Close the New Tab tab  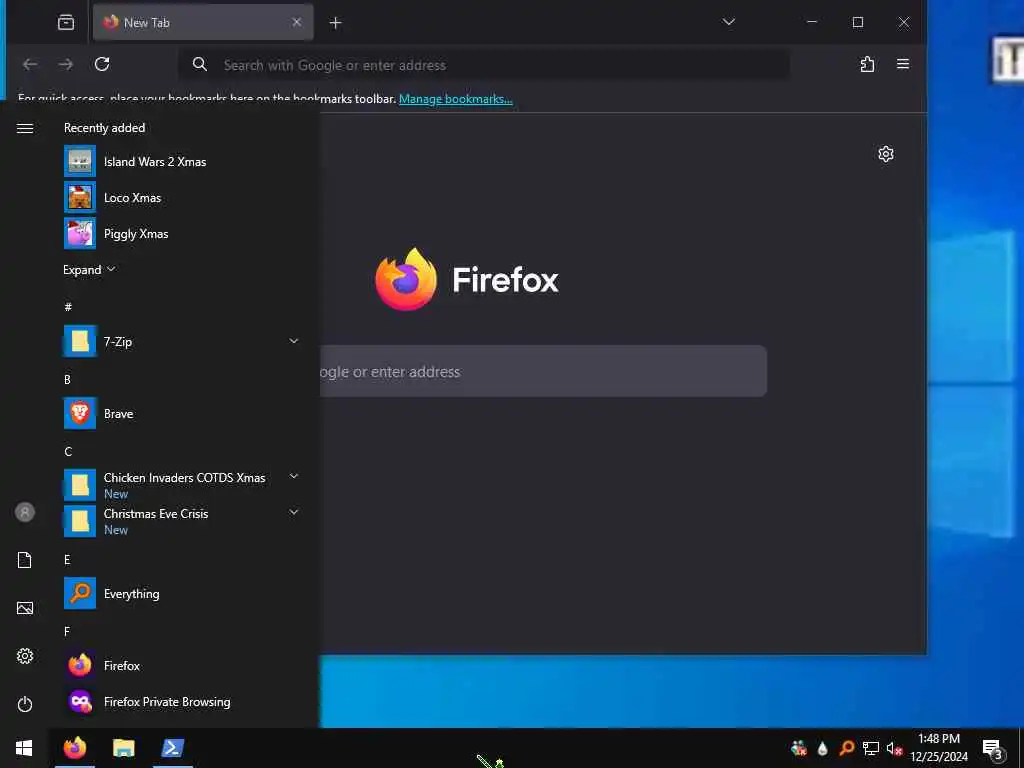(x=296, y=22)
